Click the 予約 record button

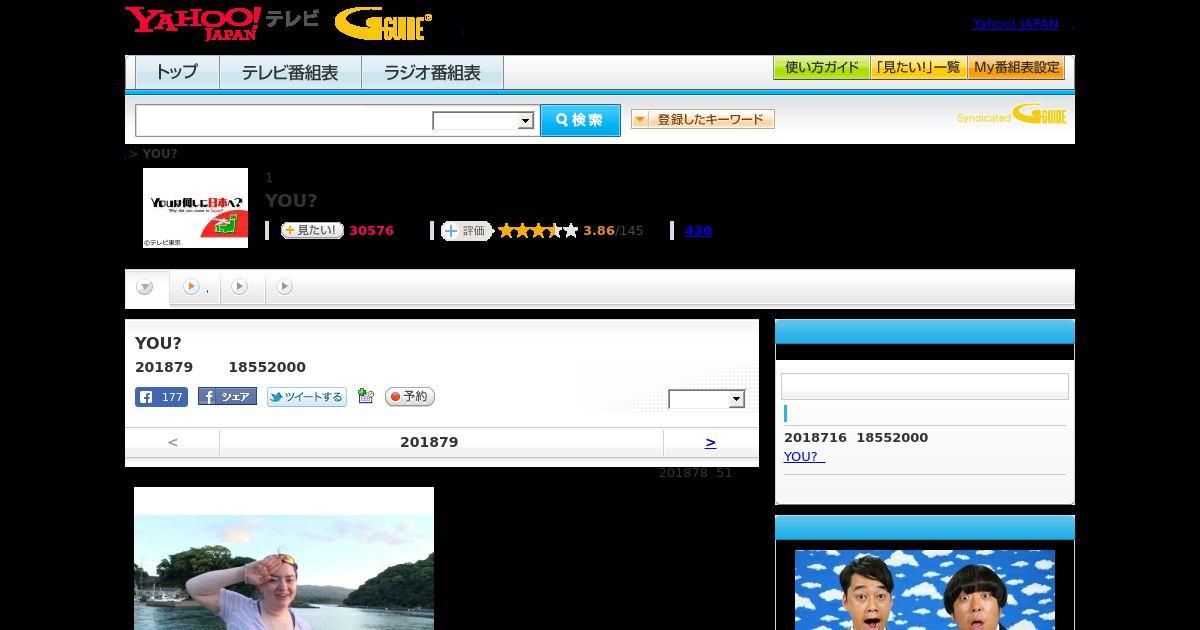(410, 397)
